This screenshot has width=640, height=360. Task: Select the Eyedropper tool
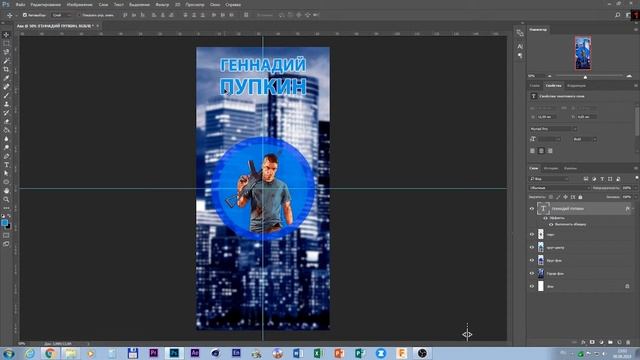tap(6, 78)
